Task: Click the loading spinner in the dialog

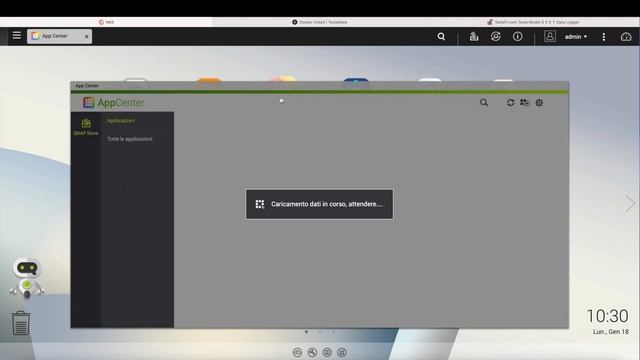Action: (x=260, y=204)
